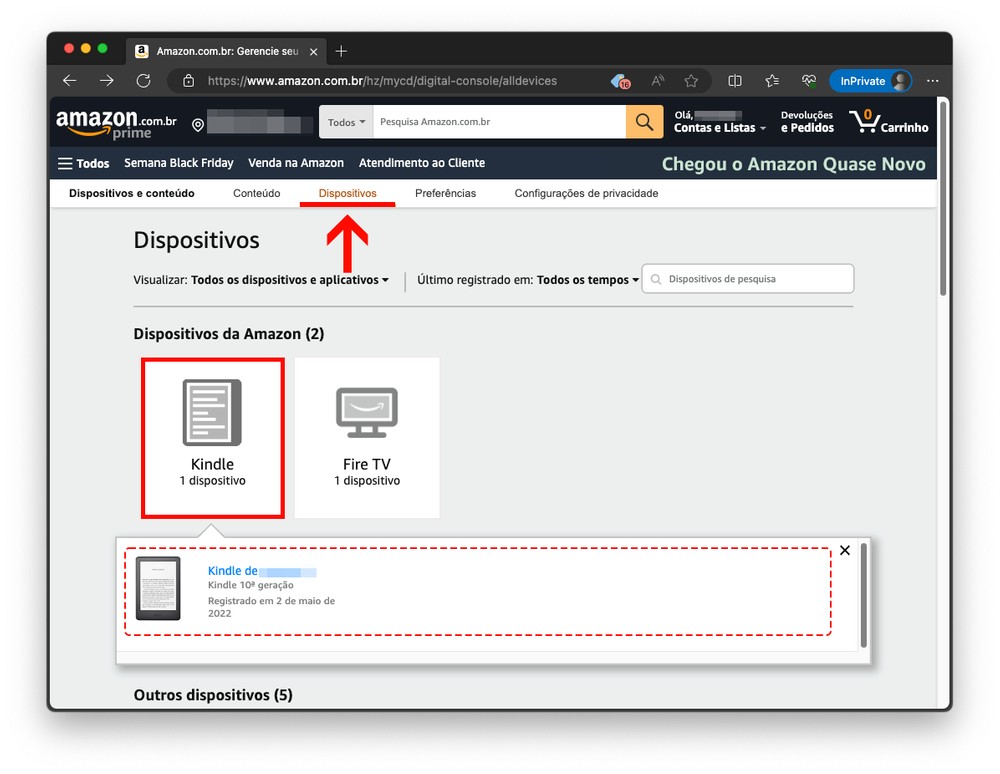Open the Todos os tempos dropdown
This screenshot has height=774, width=1000.
click(x=587, y=280)
